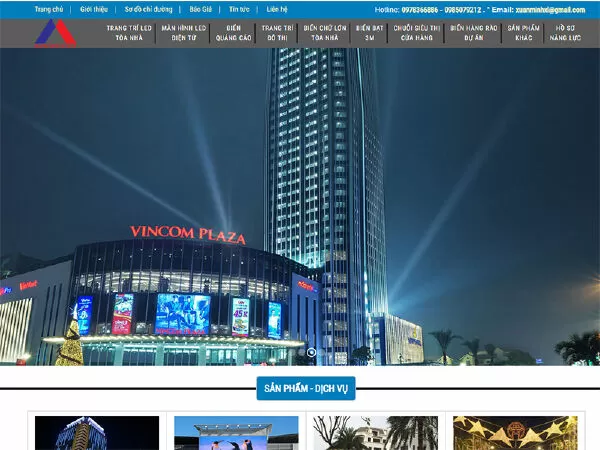Click the Sản phẩm - Dịch vụ button

coord(306,388)
